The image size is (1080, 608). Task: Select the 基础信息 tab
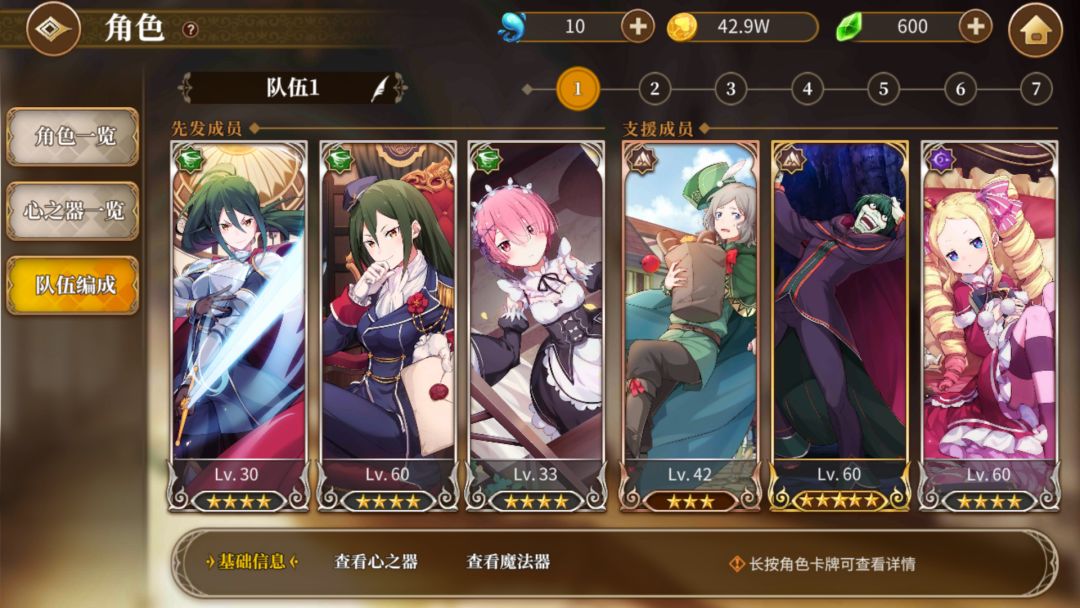pyautogui.click(x=251, y=562)
